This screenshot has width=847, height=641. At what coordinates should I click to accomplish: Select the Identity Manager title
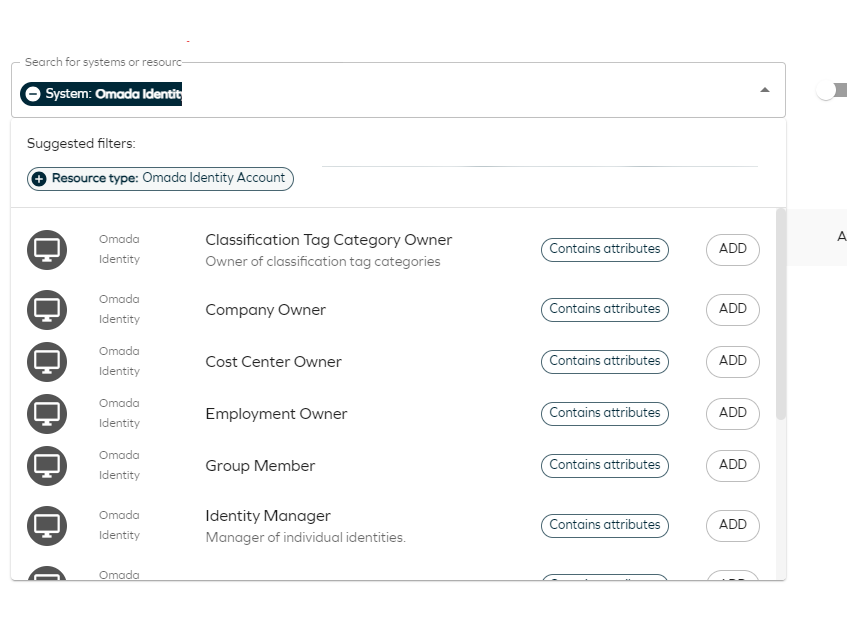coord(268,516)
